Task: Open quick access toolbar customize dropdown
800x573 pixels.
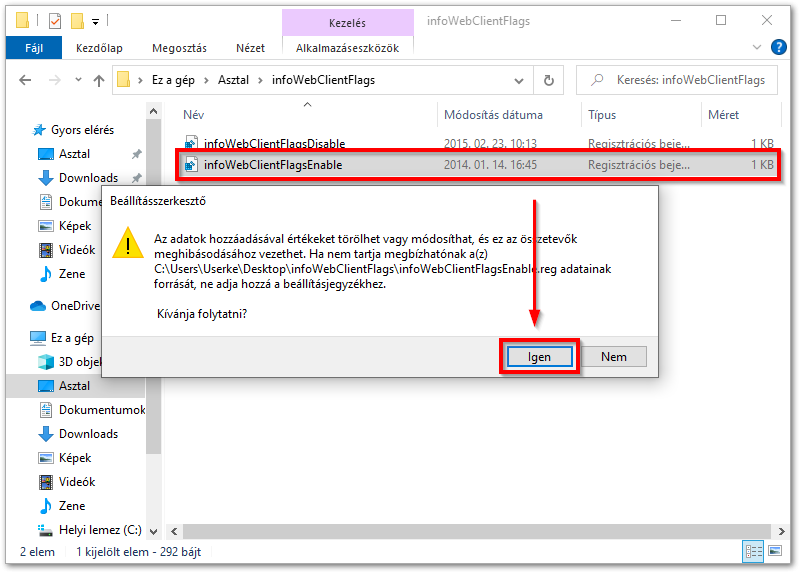Action: click(95, 21)
